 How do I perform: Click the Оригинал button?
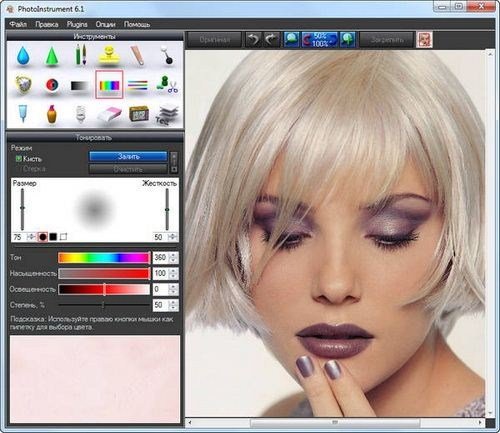[215, 40]
